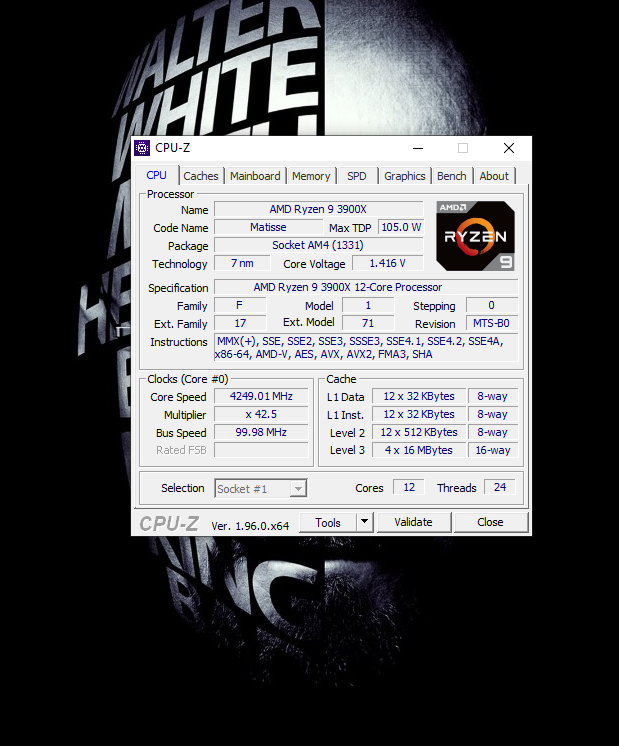Click the empty Rated FSB field
The height and width of the screenshot is (746, 619).
click(x=261, y=450)
